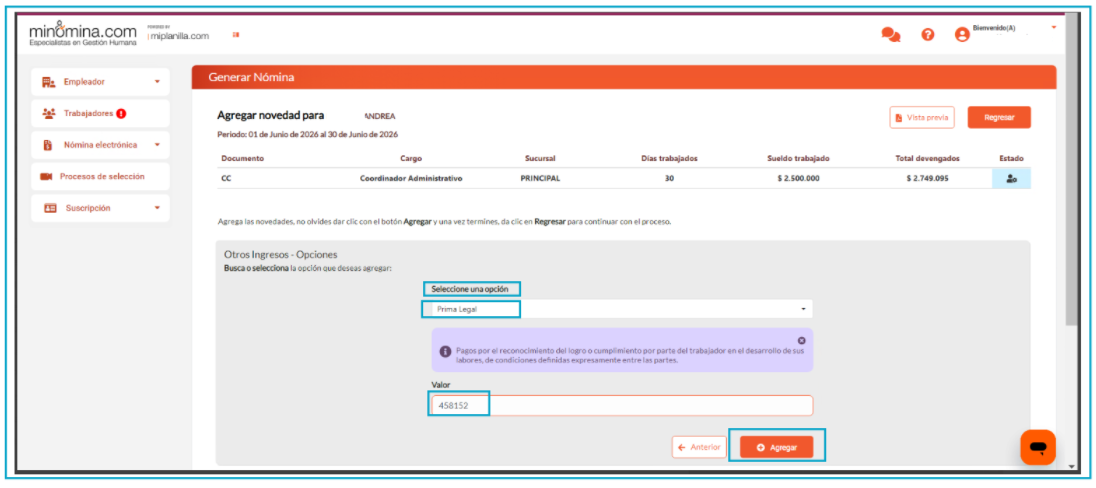The width and height of the screenshot is (1096, 488).
Task: Close the purple info message
Action: tap(802, 340)
